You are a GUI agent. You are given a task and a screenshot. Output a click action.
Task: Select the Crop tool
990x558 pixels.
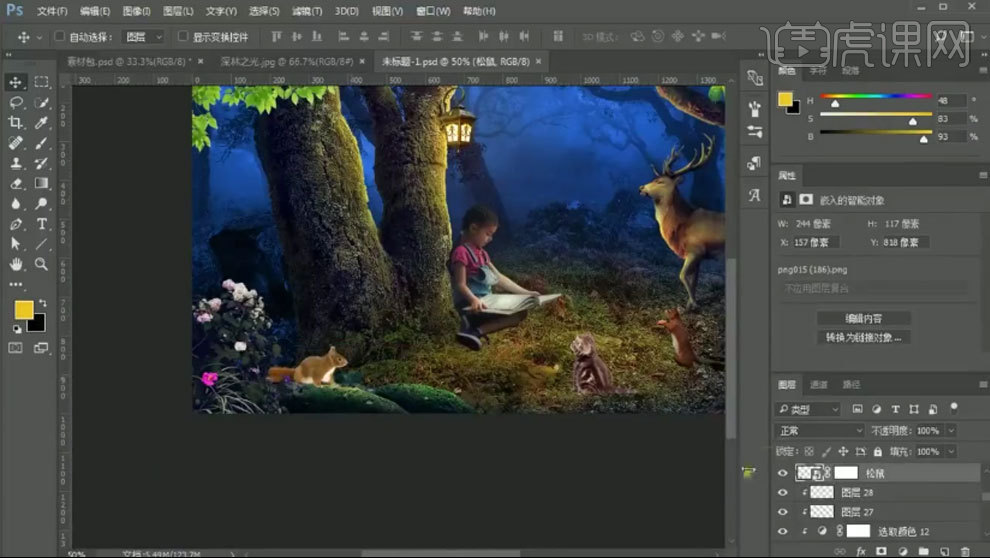coord(15,122)
